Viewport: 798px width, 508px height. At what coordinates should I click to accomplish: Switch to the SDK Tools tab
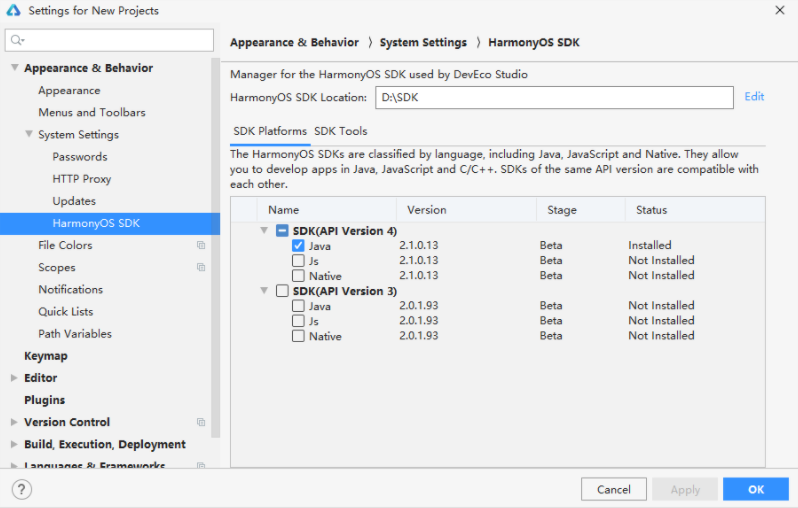340,131
